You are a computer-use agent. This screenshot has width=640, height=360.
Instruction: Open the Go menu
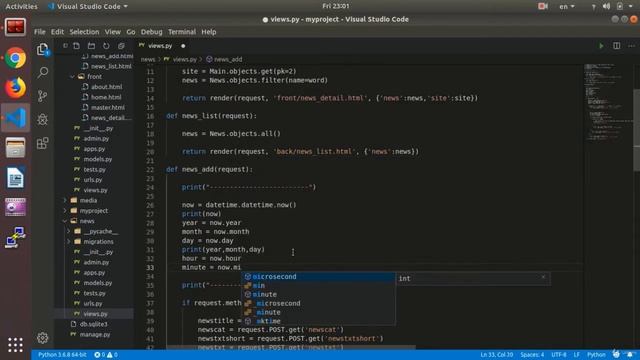click(131, 32)
